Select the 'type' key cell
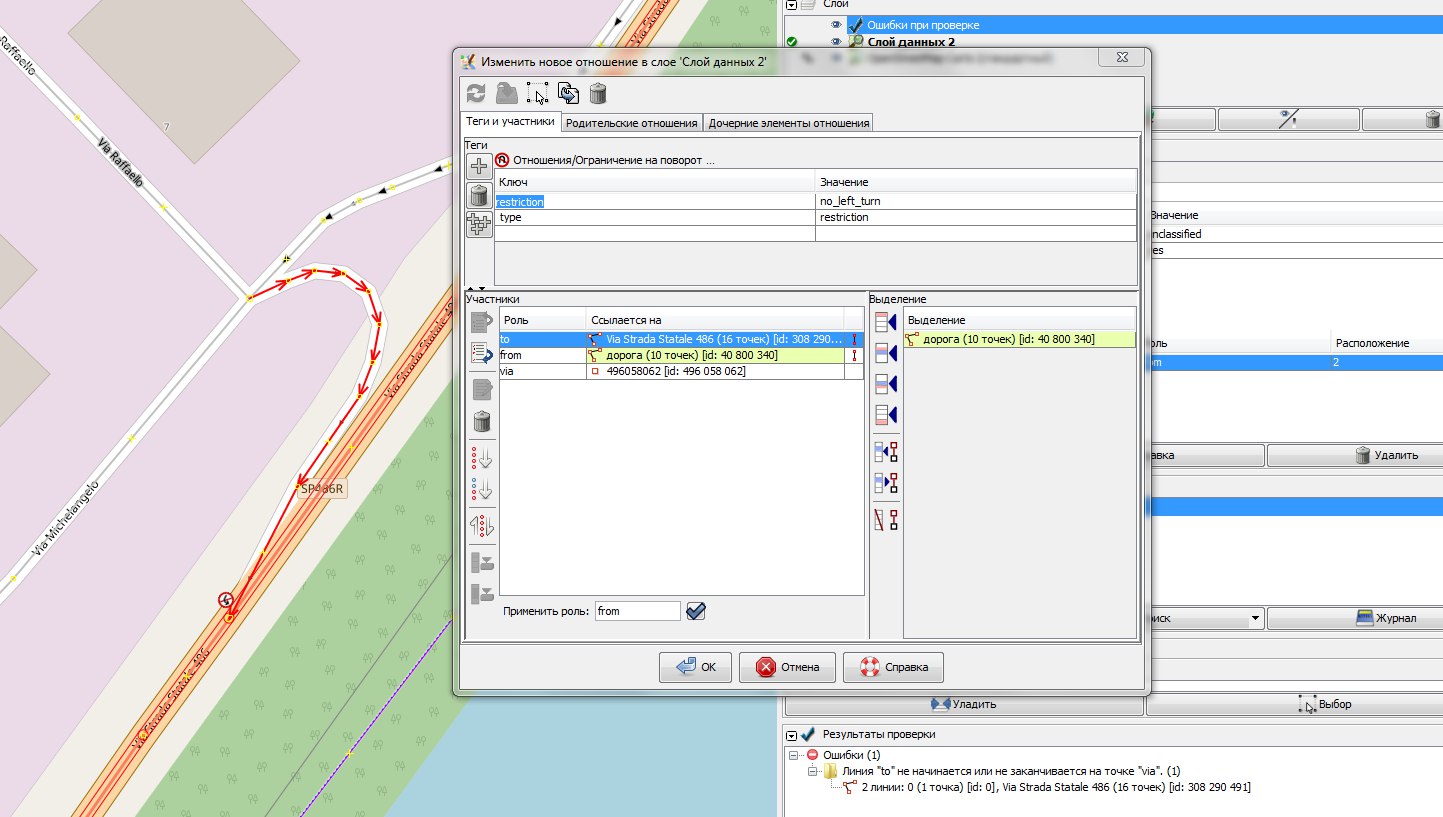This screenshot has height=817, width=1443. [655, 217]
